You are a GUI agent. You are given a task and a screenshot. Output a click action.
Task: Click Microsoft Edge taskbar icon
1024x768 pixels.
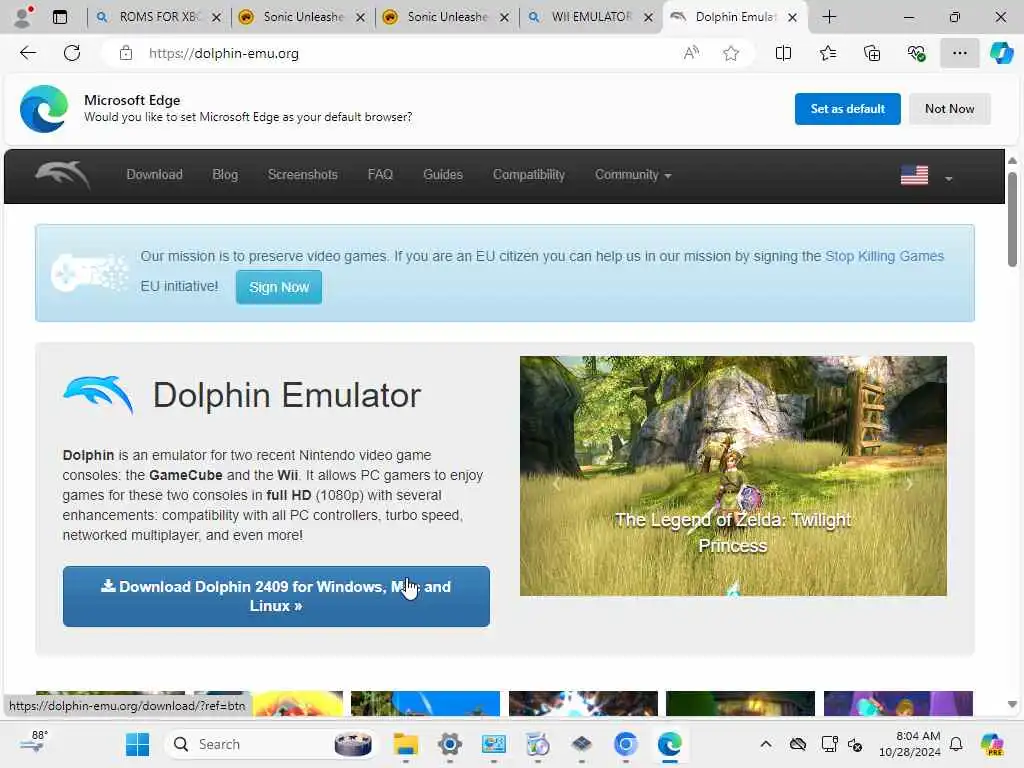670,744
